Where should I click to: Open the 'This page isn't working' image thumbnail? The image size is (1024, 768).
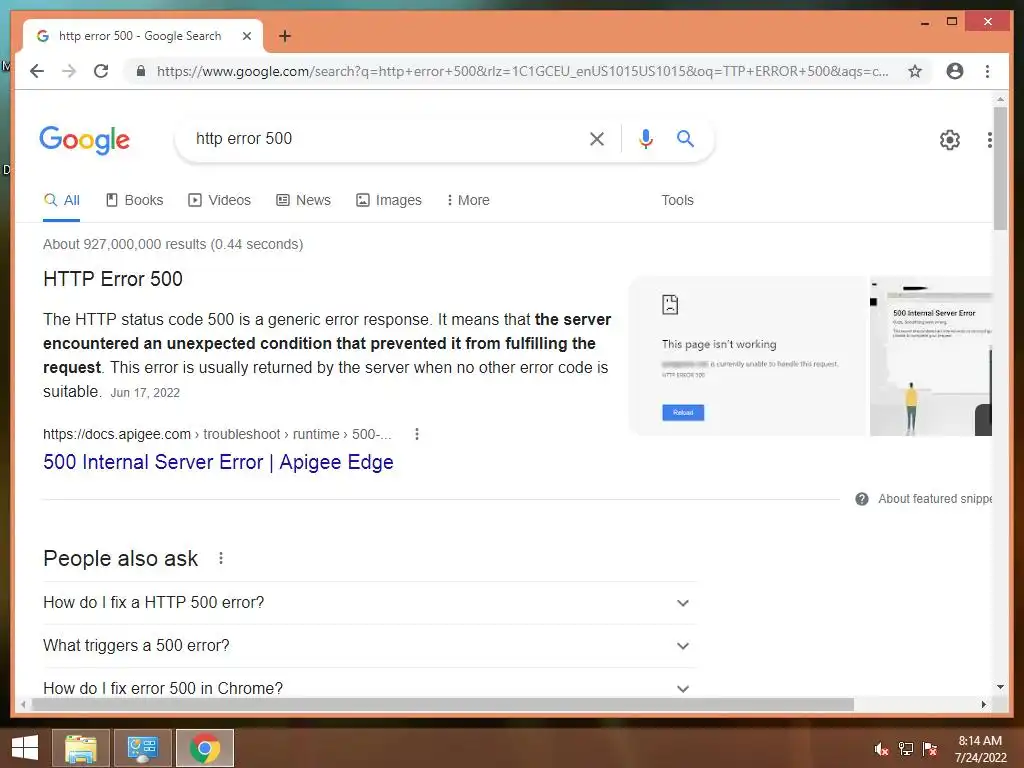(748, 356)
